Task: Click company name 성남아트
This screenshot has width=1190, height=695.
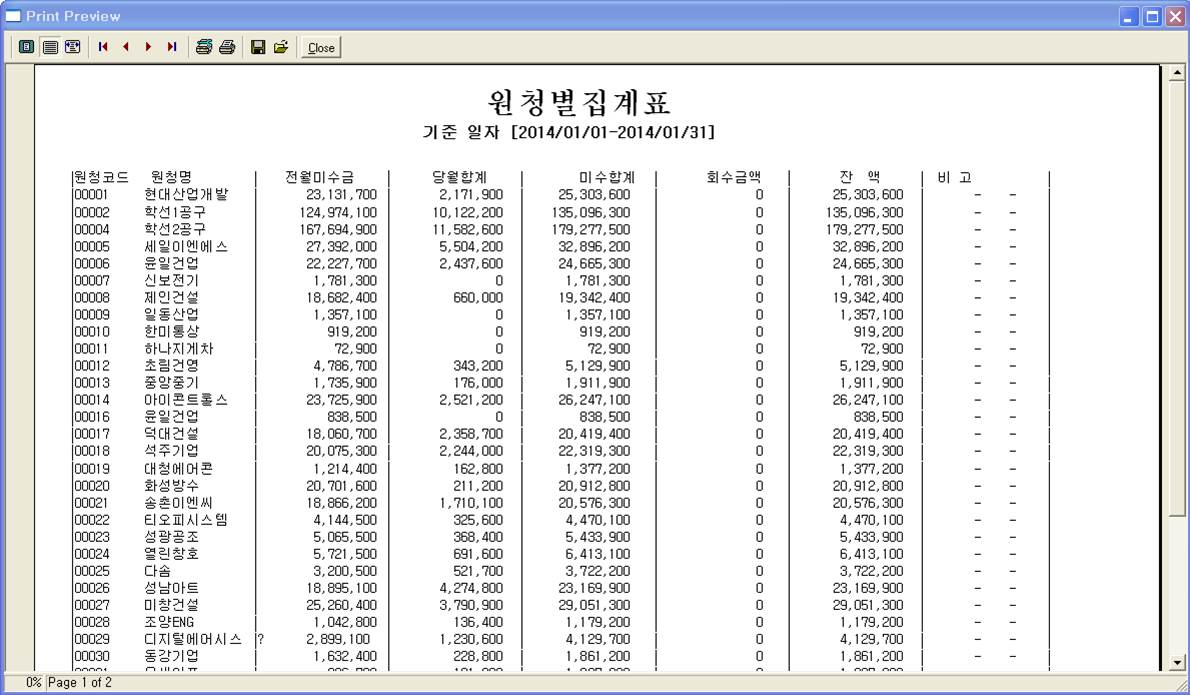Action: pyautogui.click(x=172, y=588)
